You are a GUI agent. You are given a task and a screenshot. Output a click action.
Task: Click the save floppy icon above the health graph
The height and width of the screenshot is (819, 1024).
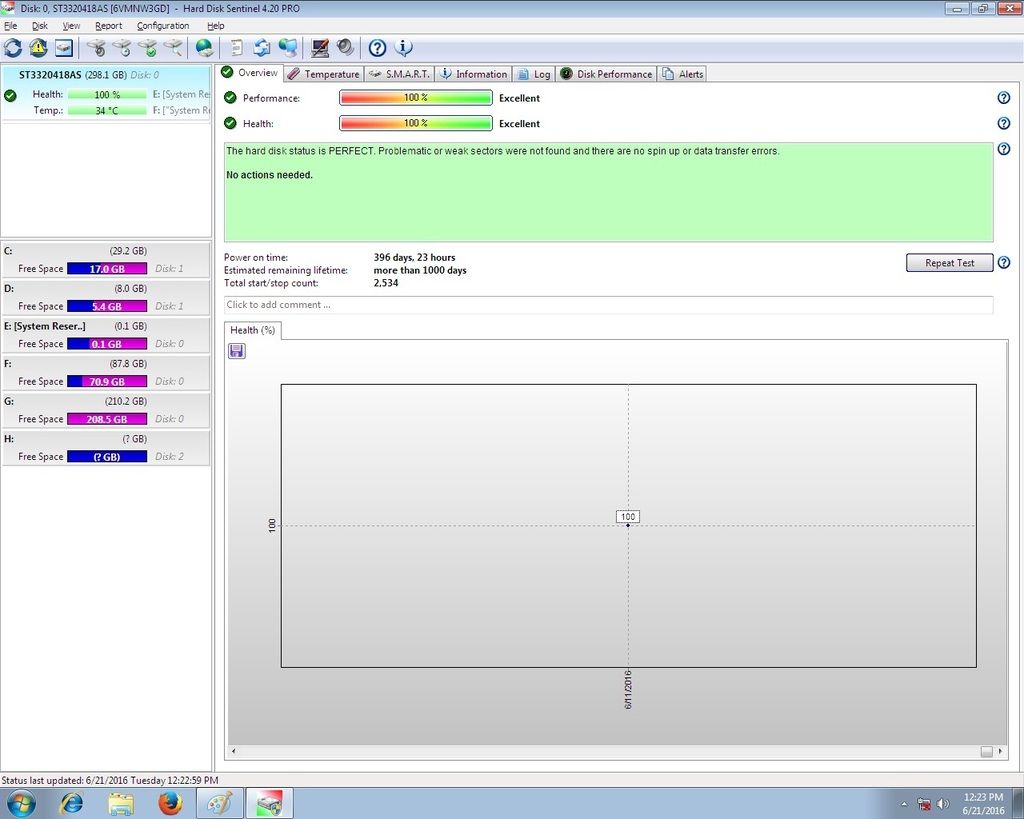point(237,351)
